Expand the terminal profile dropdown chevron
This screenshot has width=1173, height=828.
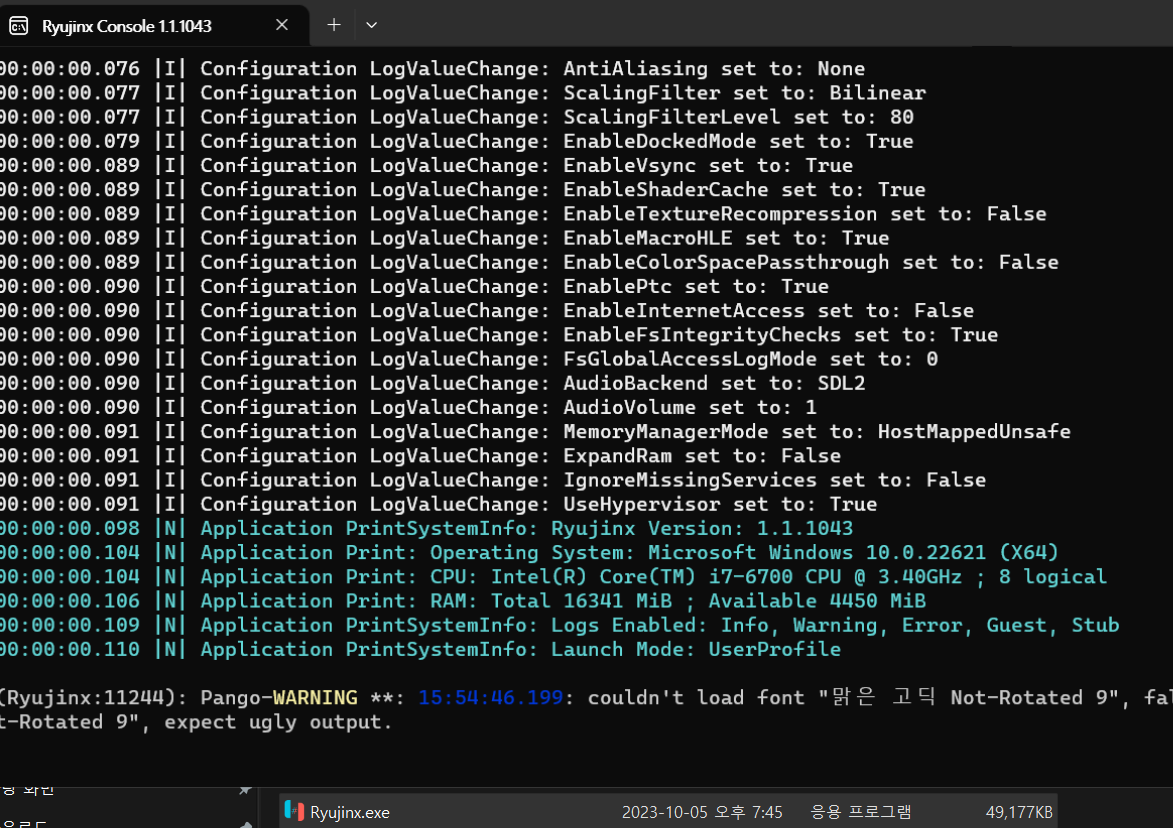371,25
